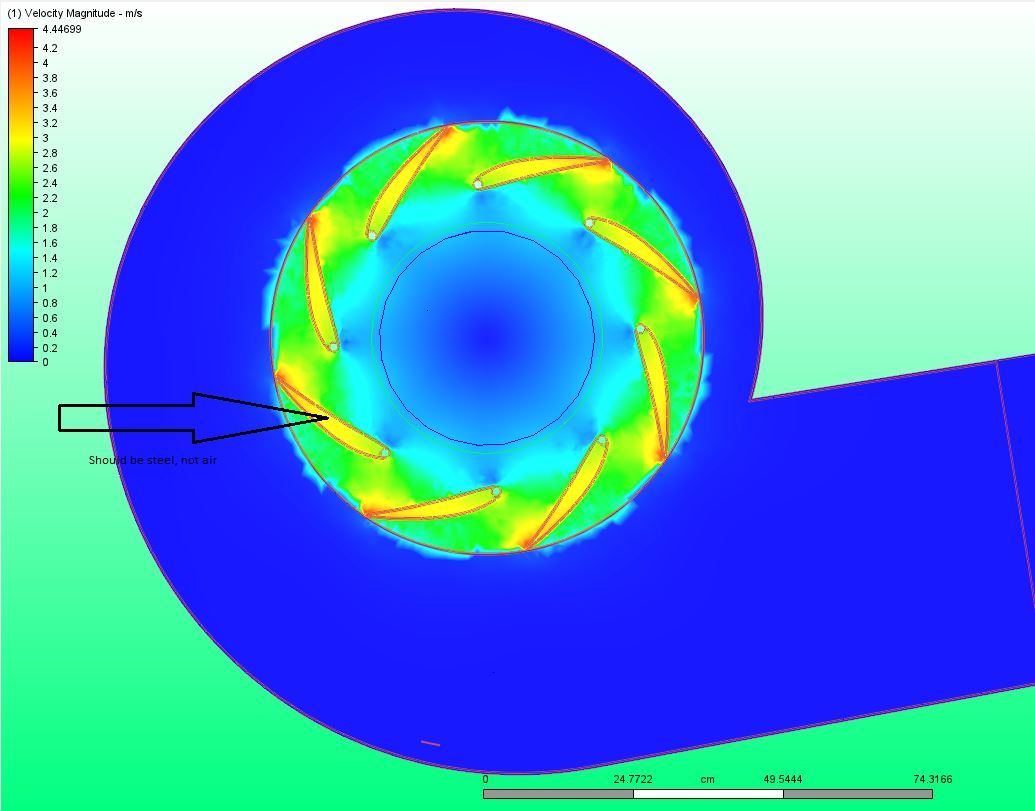
Task: Click the velocity color legend bar
Action: click(21, 195)
